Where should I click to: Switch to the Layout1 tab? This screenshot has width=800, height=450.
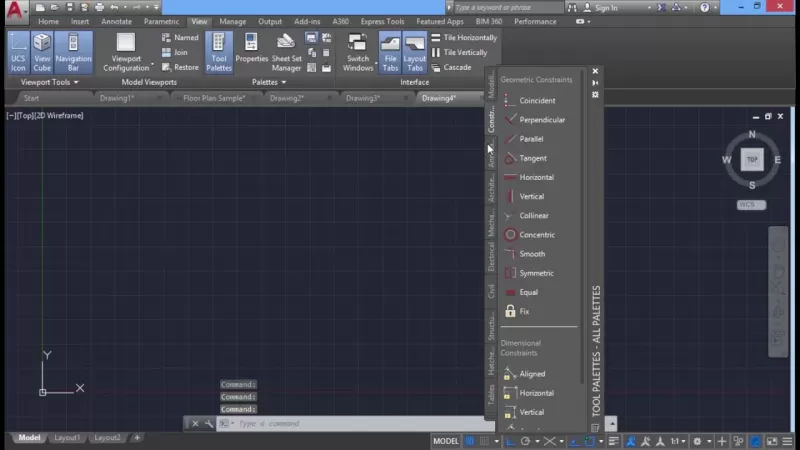point(67,438)
